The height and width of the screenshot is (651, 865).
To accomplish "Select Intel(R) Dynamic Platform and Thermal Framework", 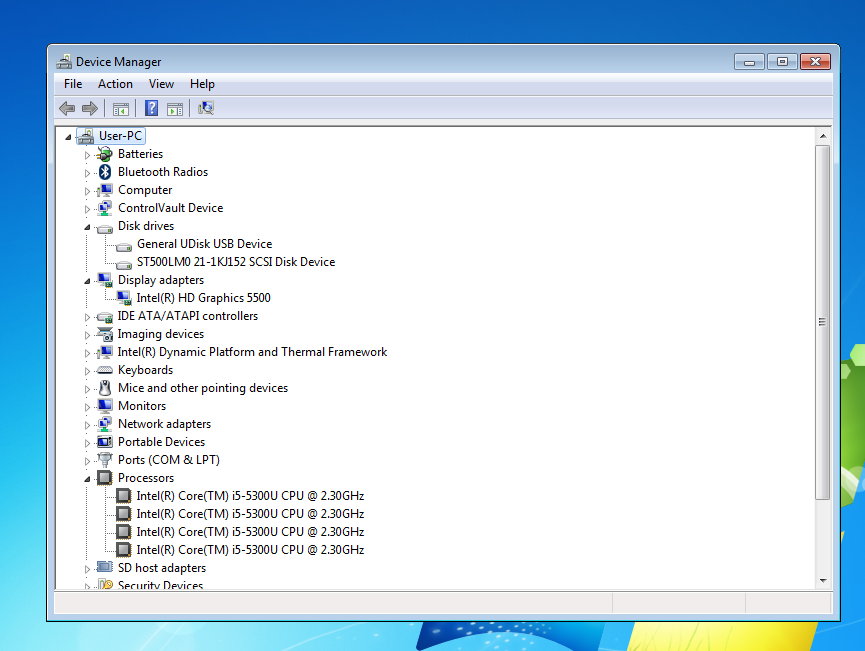I will point(252,352).
